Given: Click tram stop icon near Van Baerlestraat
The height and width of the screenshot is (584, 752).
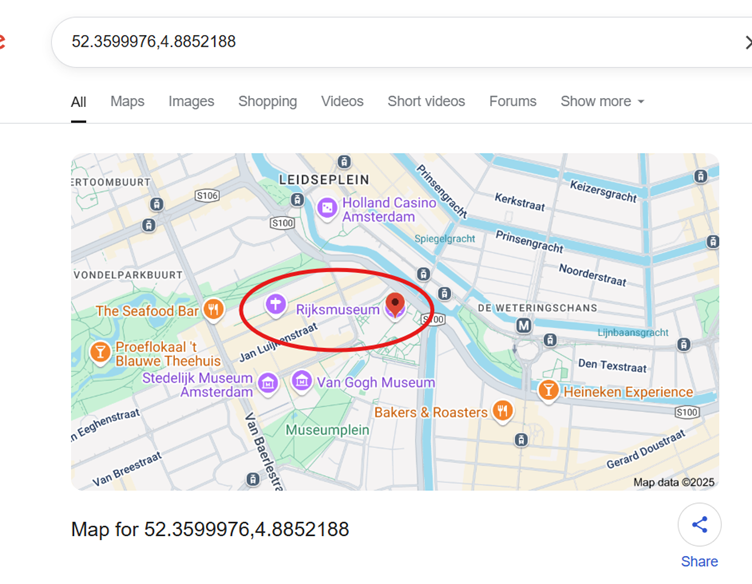Looking at the screenshot, I should (253, 479).
